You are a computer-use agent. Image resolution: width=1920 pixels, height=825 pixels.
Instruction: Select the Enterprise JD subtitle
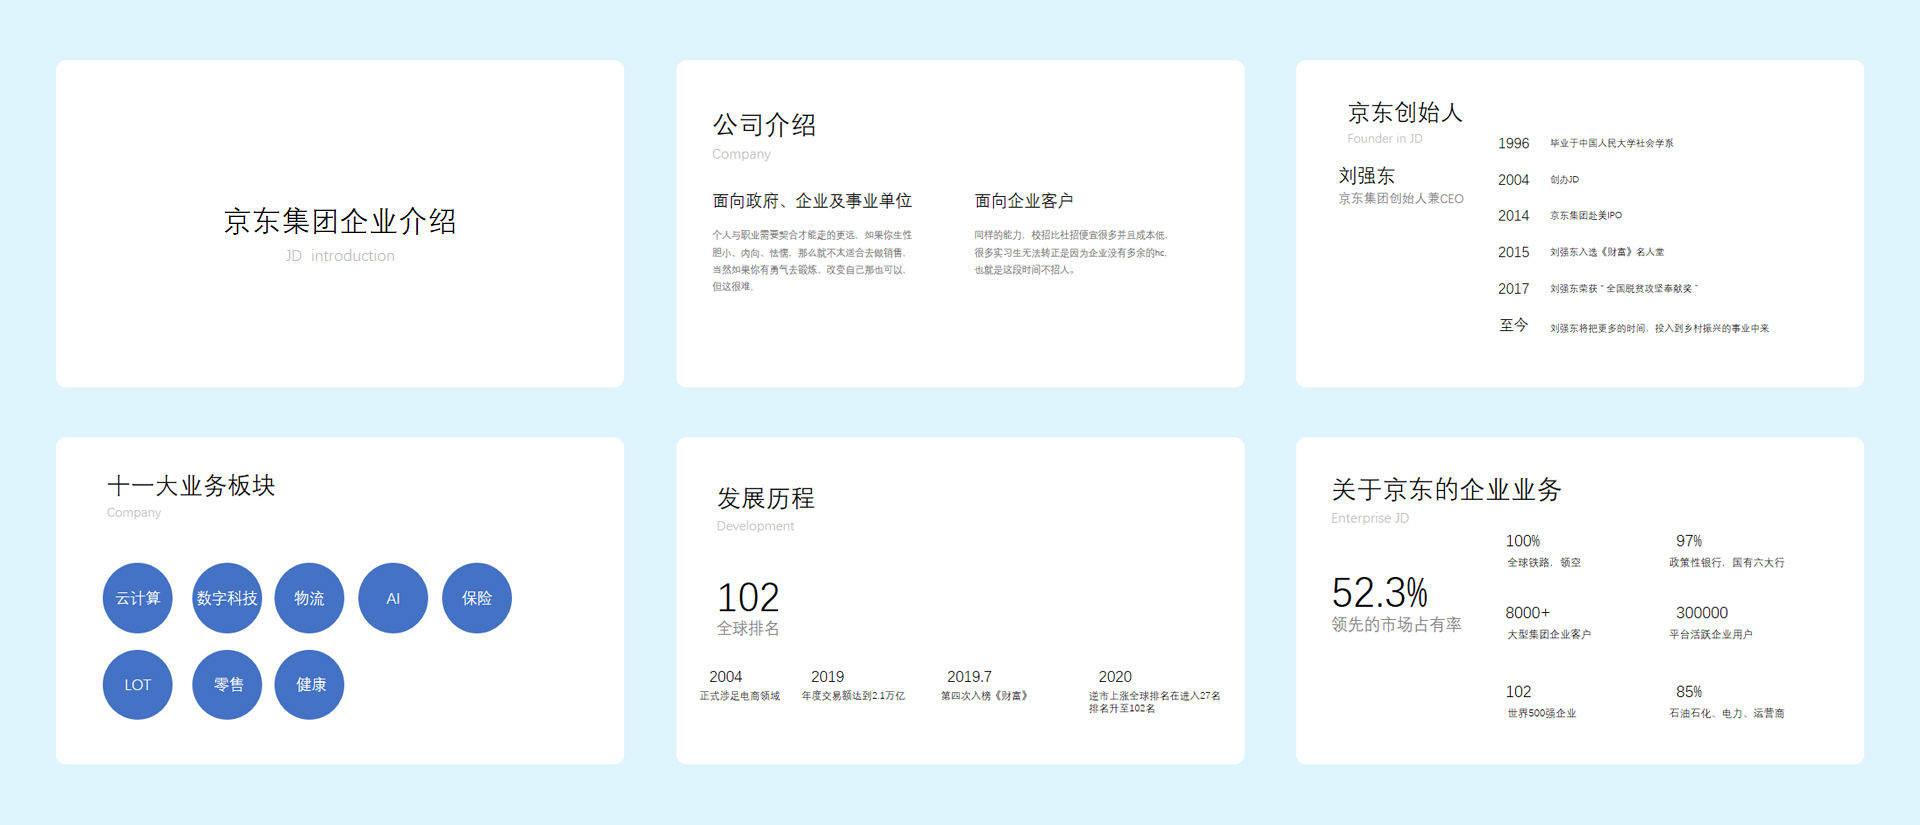[x=1370, y=518]
